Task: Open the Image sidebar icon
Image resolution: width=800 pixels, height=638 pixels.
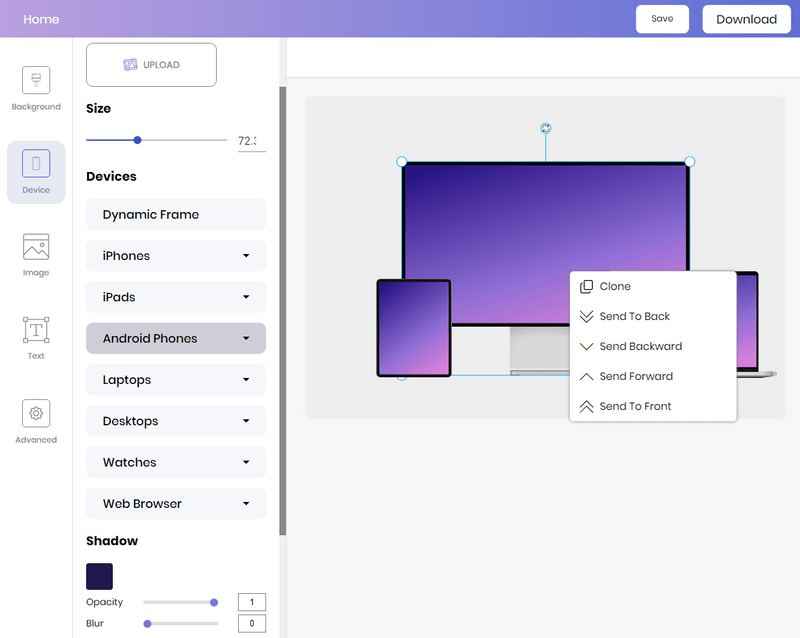Action: click(x=36, y=247)
